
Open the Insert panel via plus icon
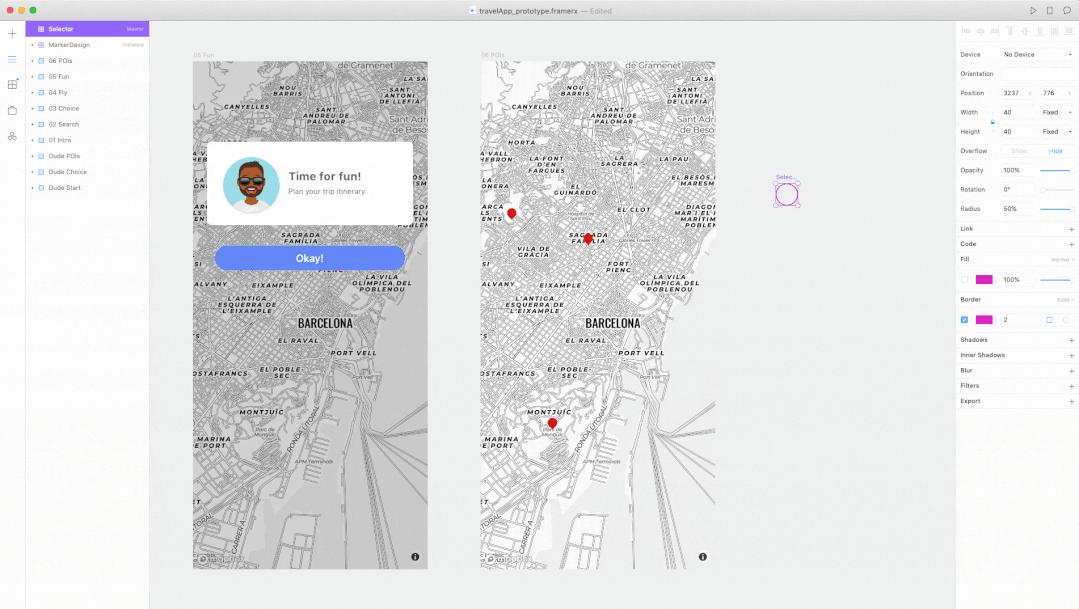pyautogui.click(x=11, y=33)
